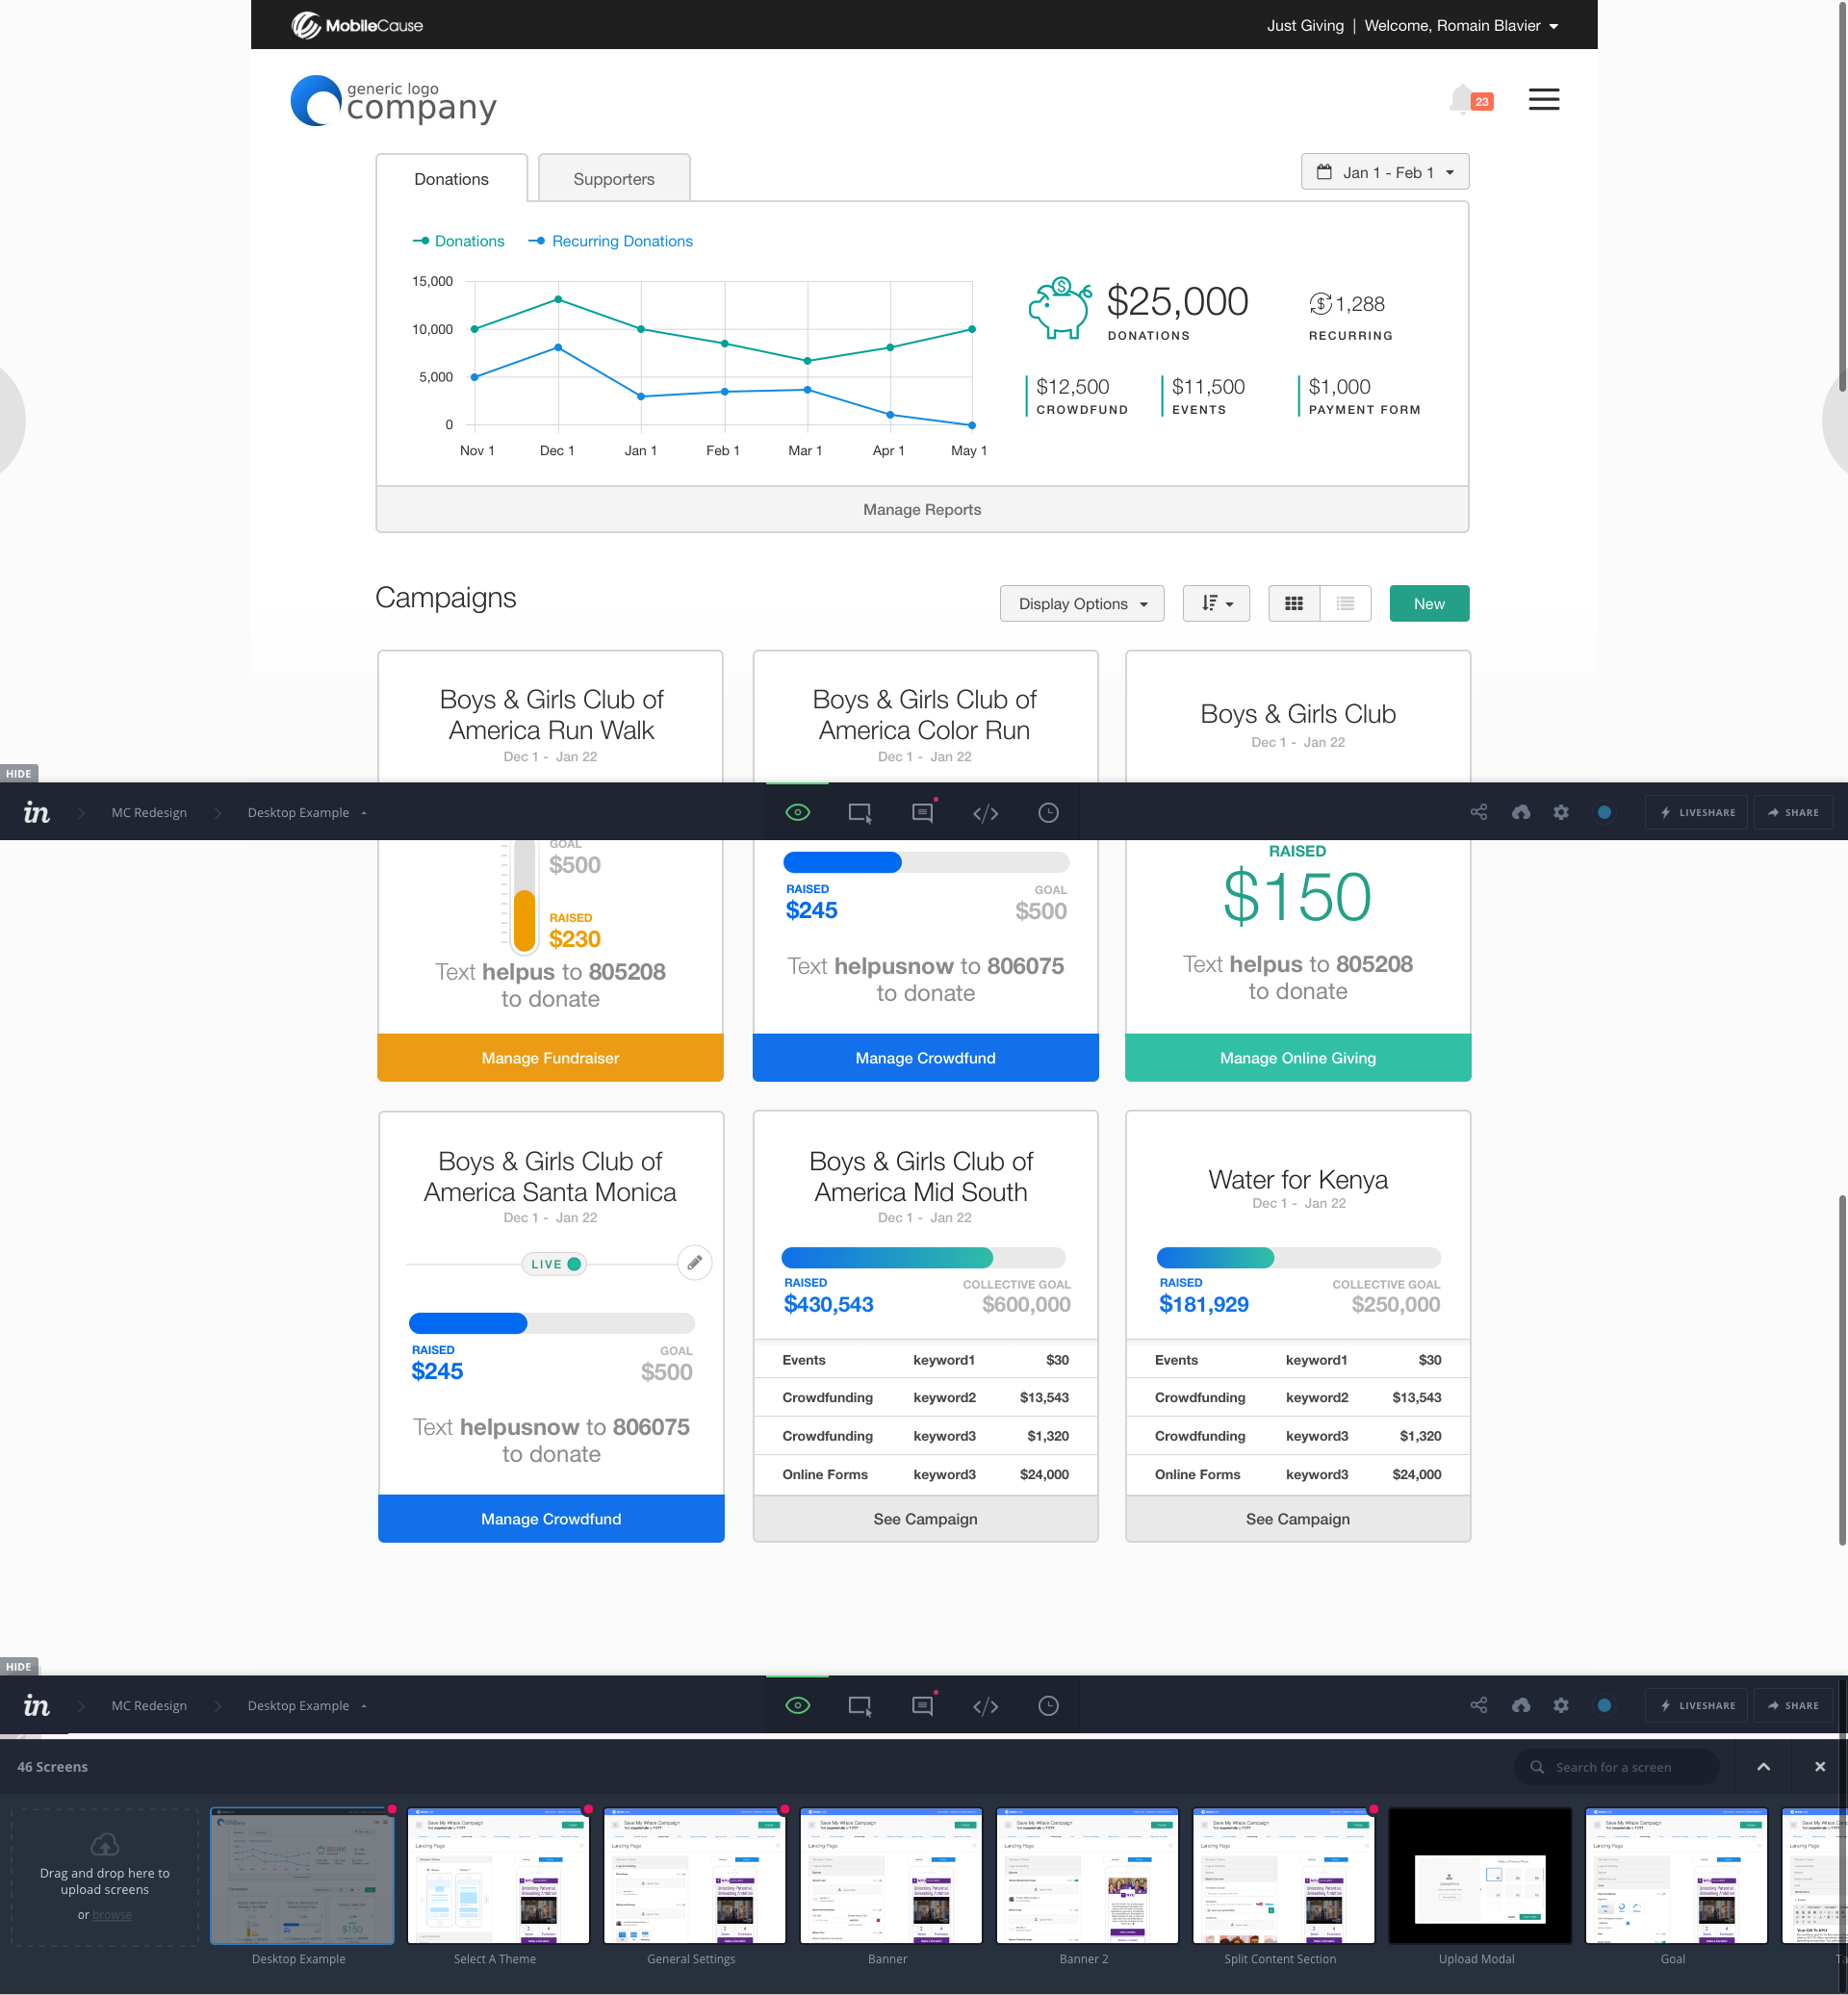Select inspect code icon in lower toolbar

point(985,1705)
